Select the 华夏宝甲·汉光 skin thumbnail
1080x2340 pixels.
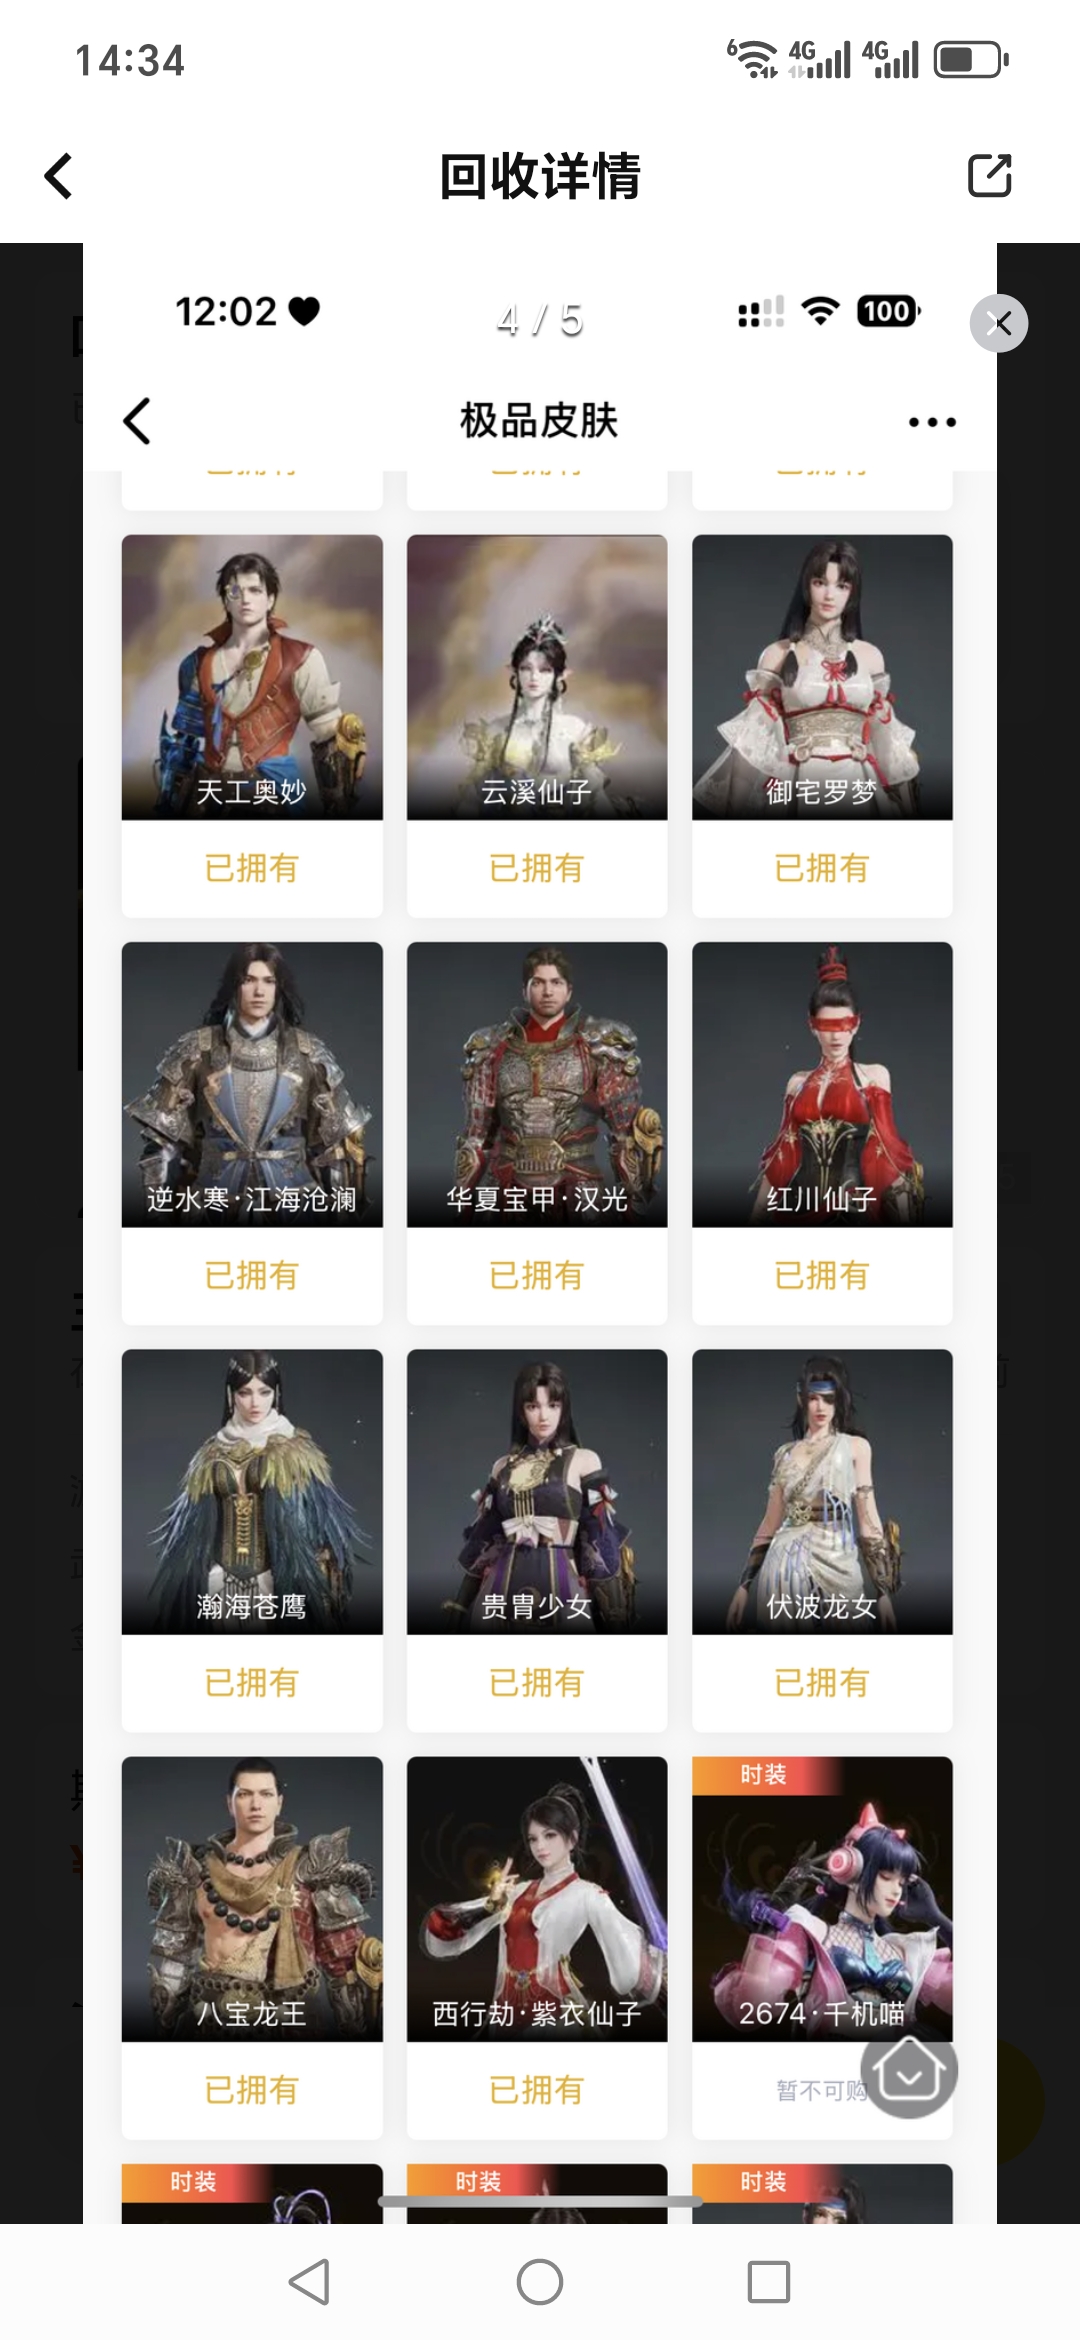[537, 1084]
